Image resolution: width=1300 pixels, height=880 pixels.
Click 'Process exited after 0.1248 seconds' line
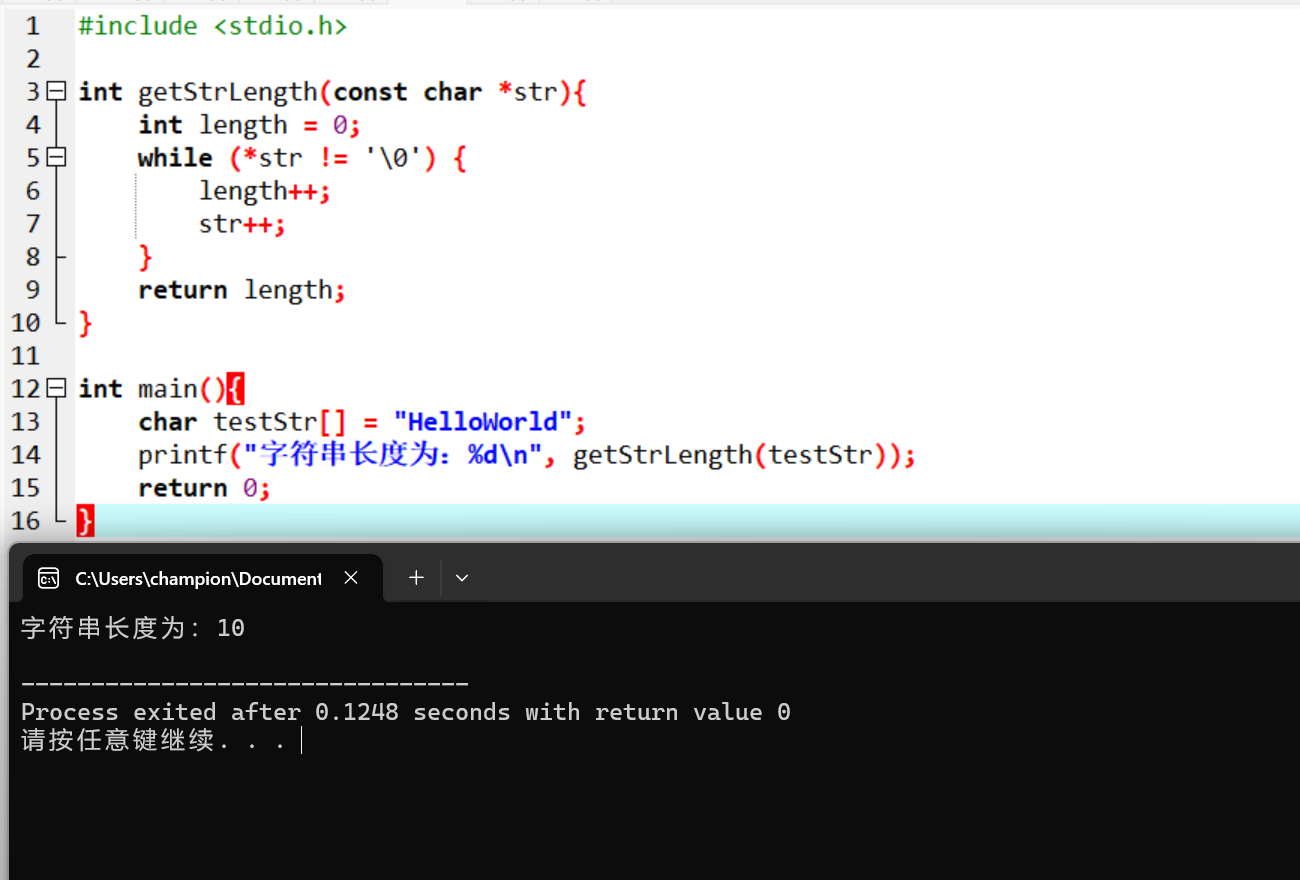click(x=406, y=712)
